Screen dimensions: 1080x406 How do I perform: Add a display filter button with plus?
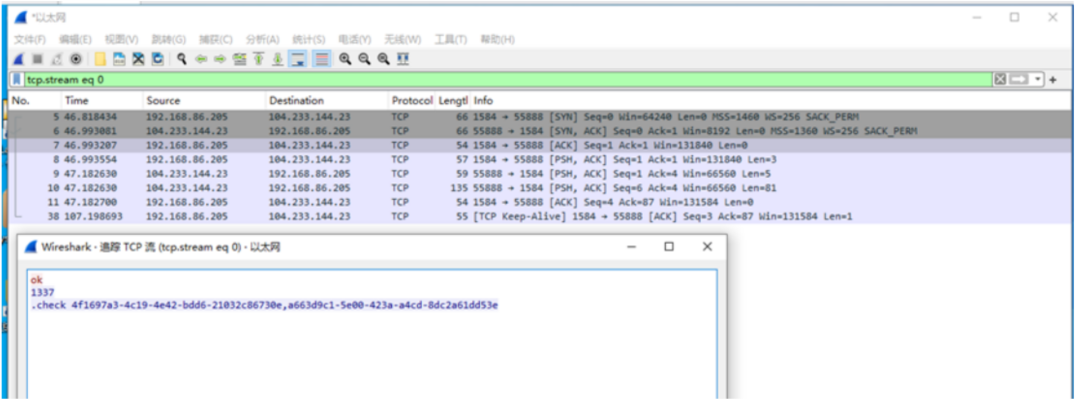(x=1052, y=80)
